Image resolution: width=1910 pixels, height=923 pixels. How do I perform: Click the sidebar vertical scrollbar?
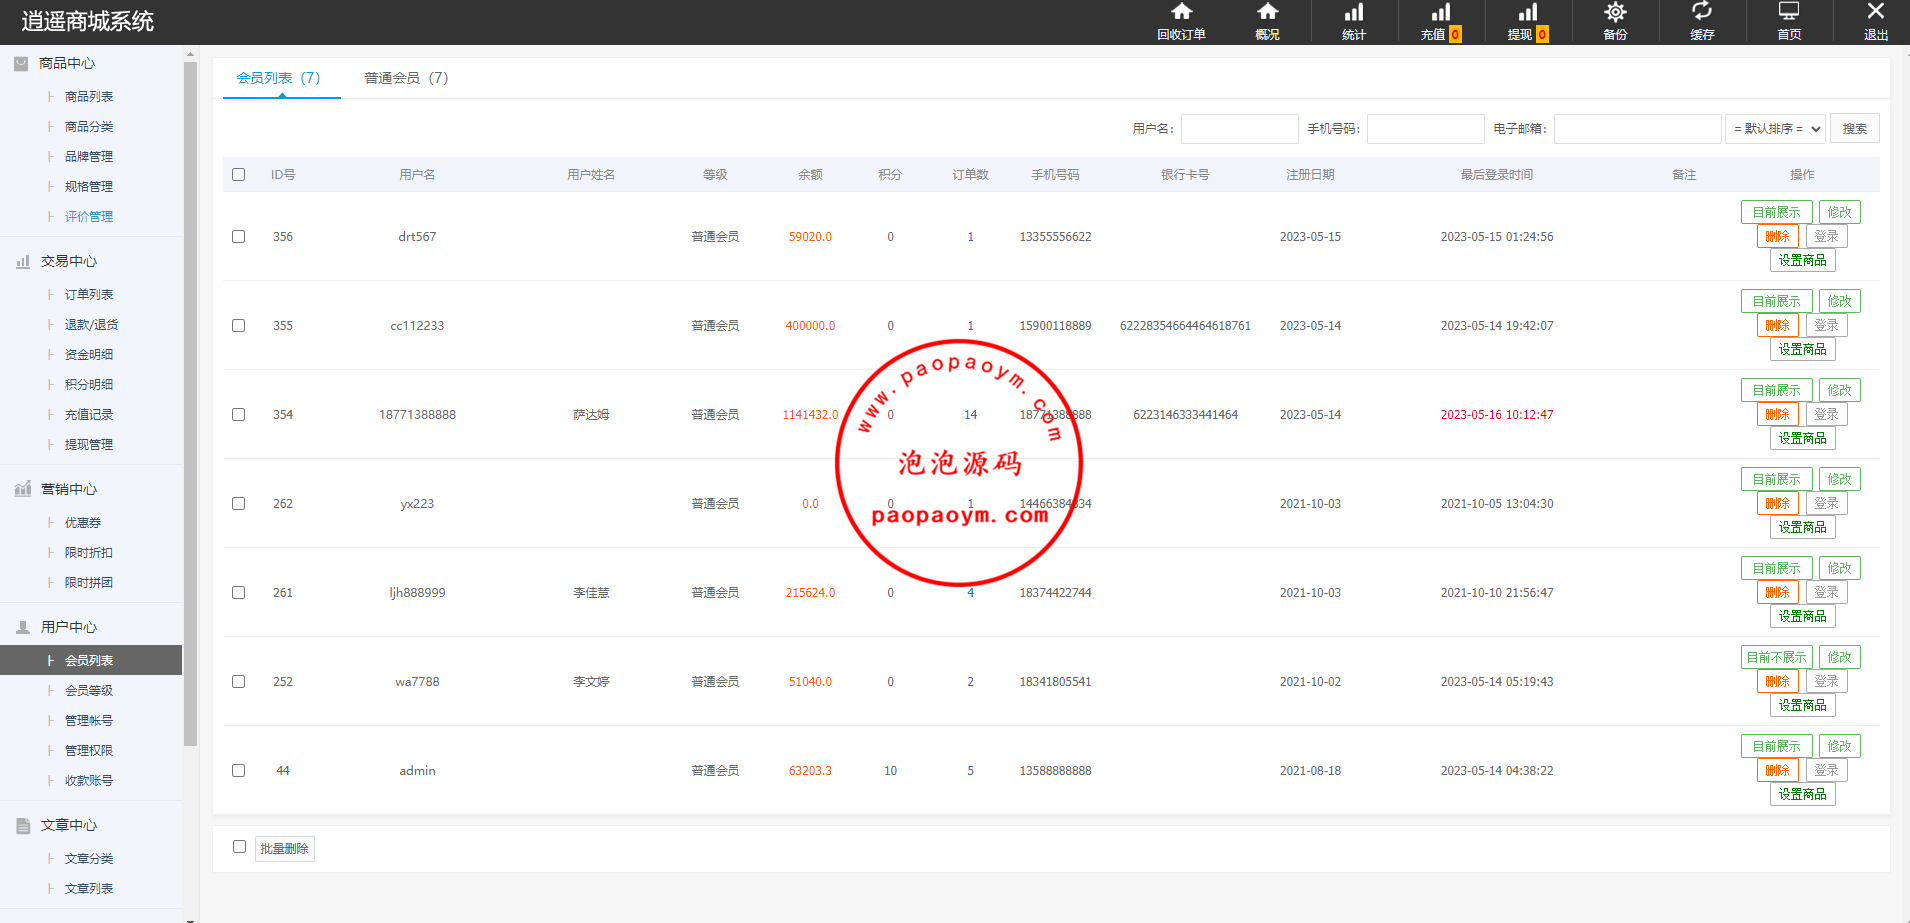(190, 400)
